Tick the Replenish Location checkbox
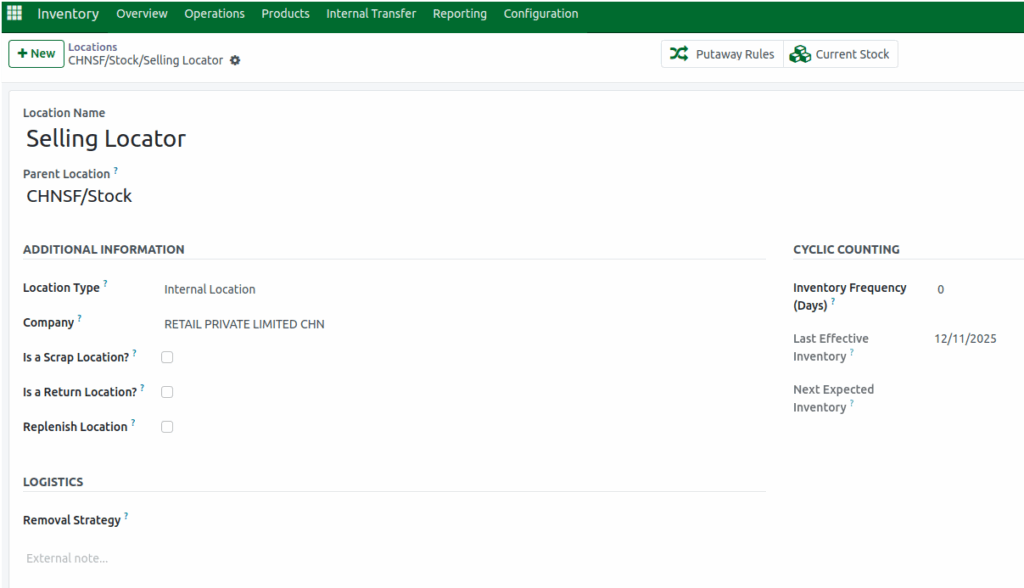This screenshot has height=588, width=1024. tap(166, 426)
